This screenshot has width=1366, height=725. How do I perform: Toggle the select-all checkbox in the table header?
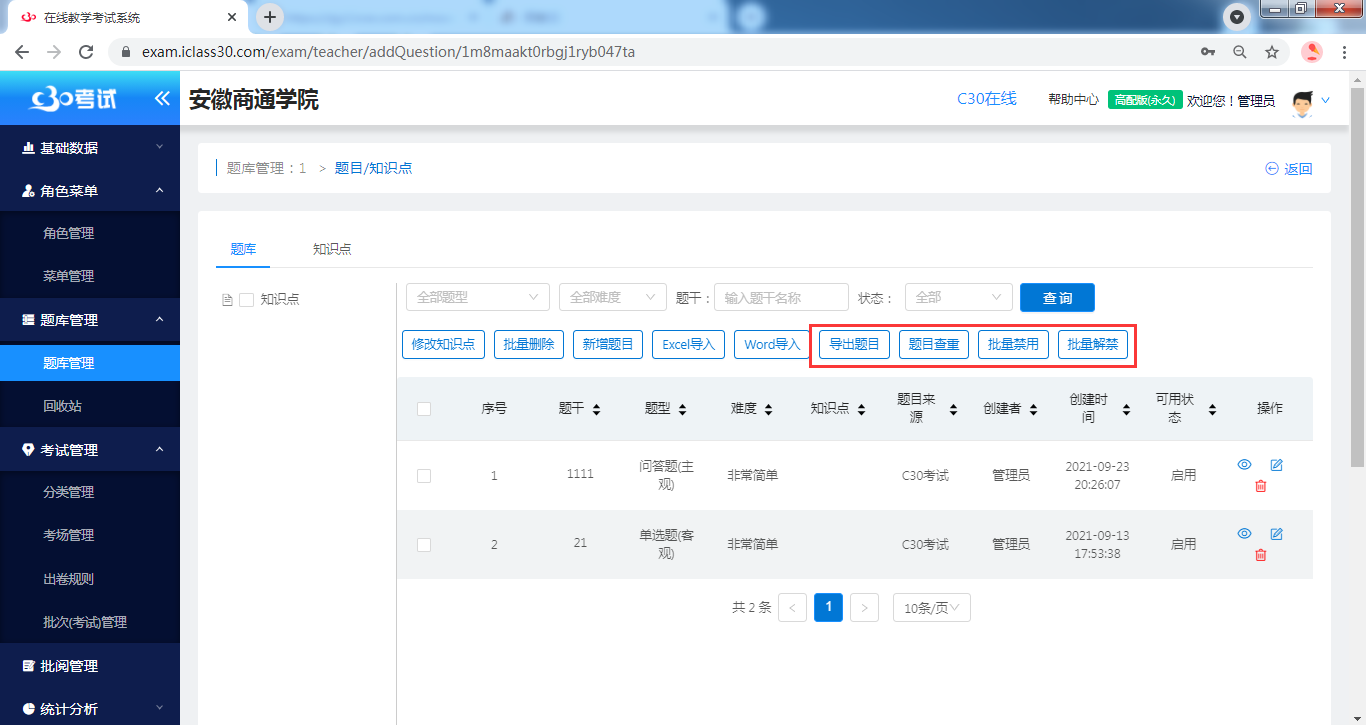424,409
